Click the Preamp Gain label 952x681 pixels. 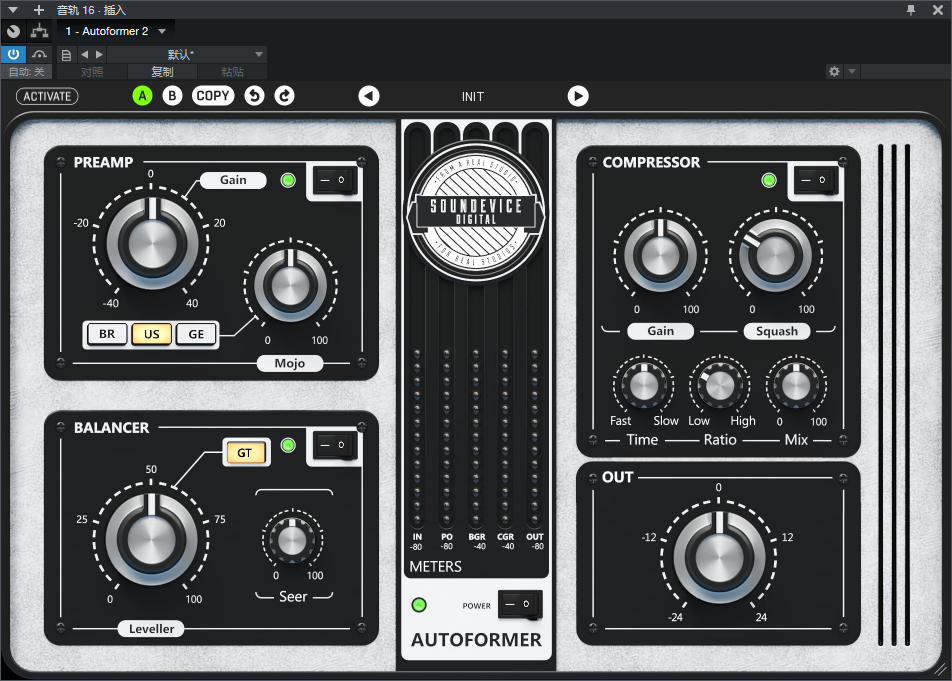tap(233, 180)
